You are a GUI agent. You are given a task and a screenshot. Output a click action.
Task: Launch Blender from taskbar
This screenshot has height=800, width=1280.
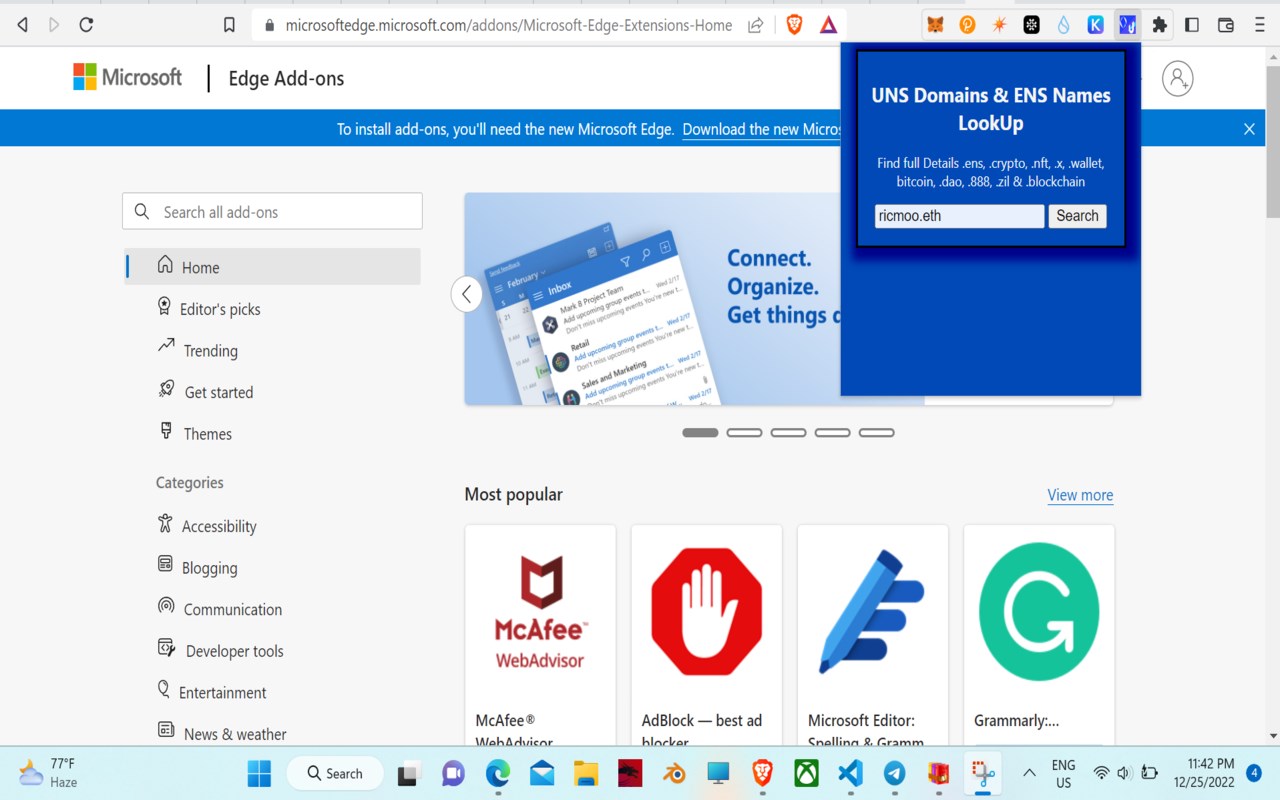674,774
